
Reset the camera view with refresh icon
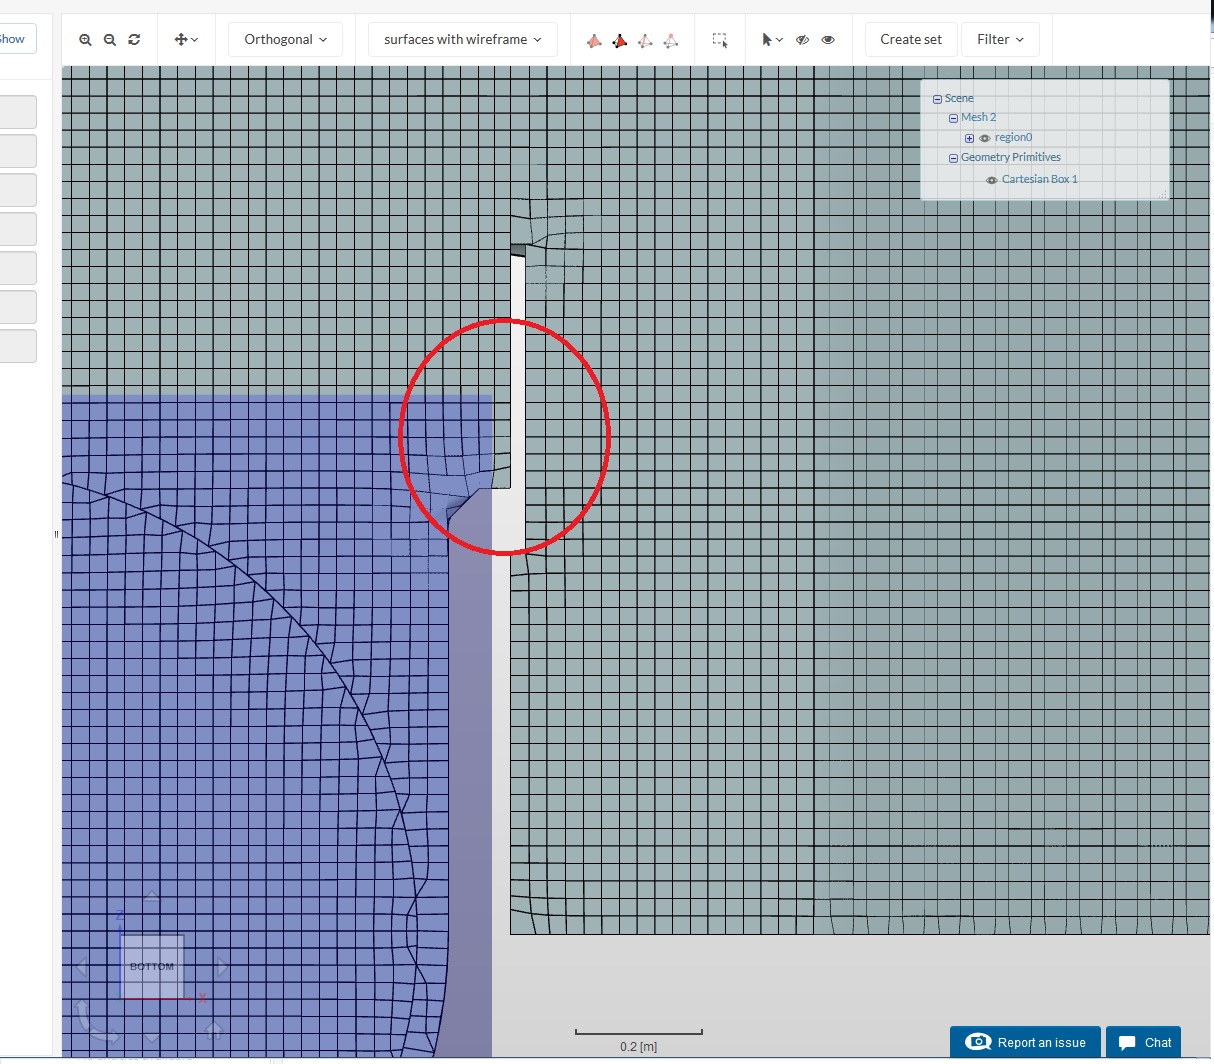coord(135,39)
